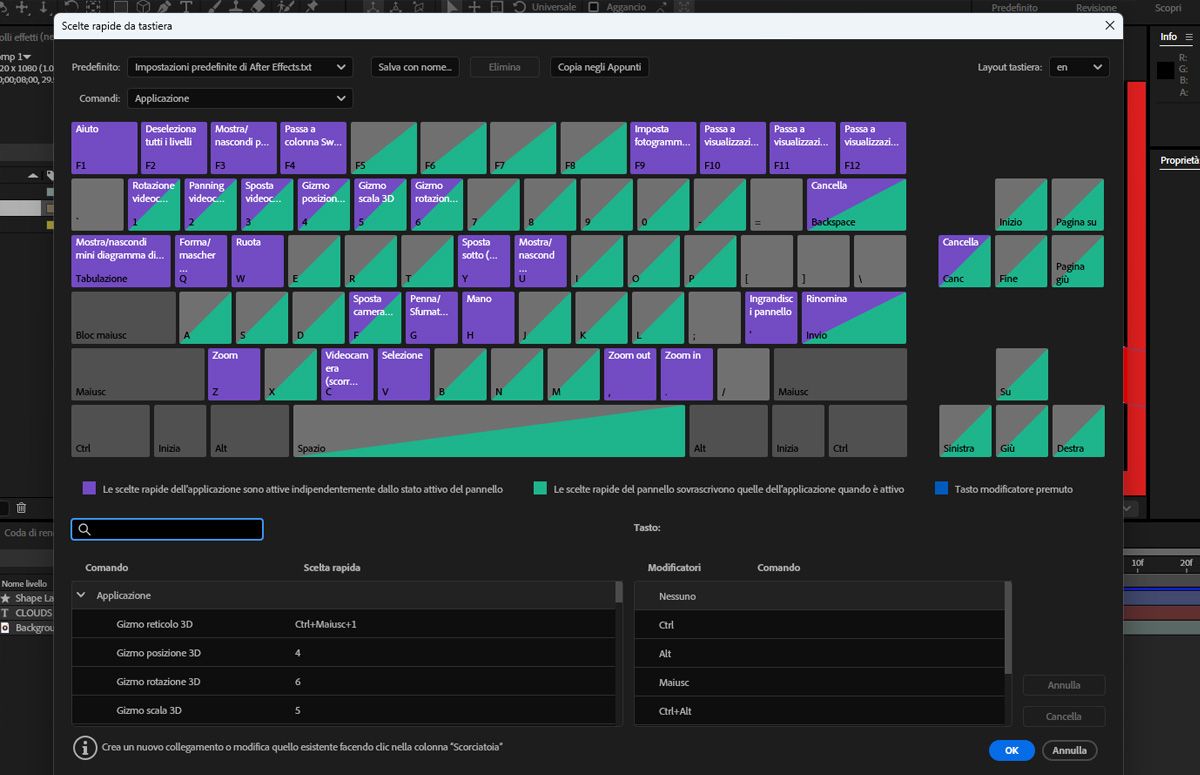Select the 5 key labeled Gizmo scala 3D
The width and height of the screenshot is (1200, 775).
pos(381,205)
